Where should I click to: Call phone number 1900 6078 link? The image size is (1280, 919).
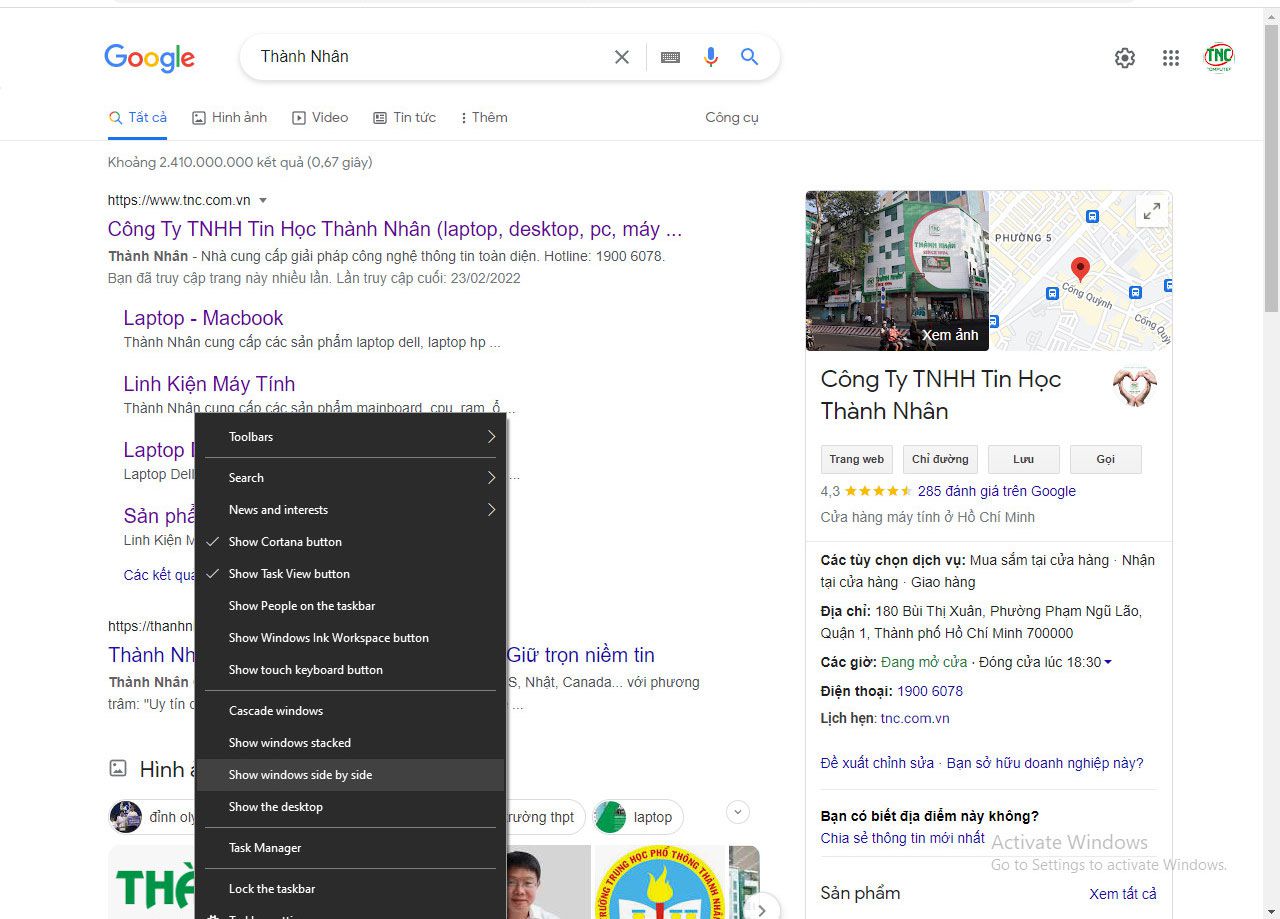click(930, 691)
